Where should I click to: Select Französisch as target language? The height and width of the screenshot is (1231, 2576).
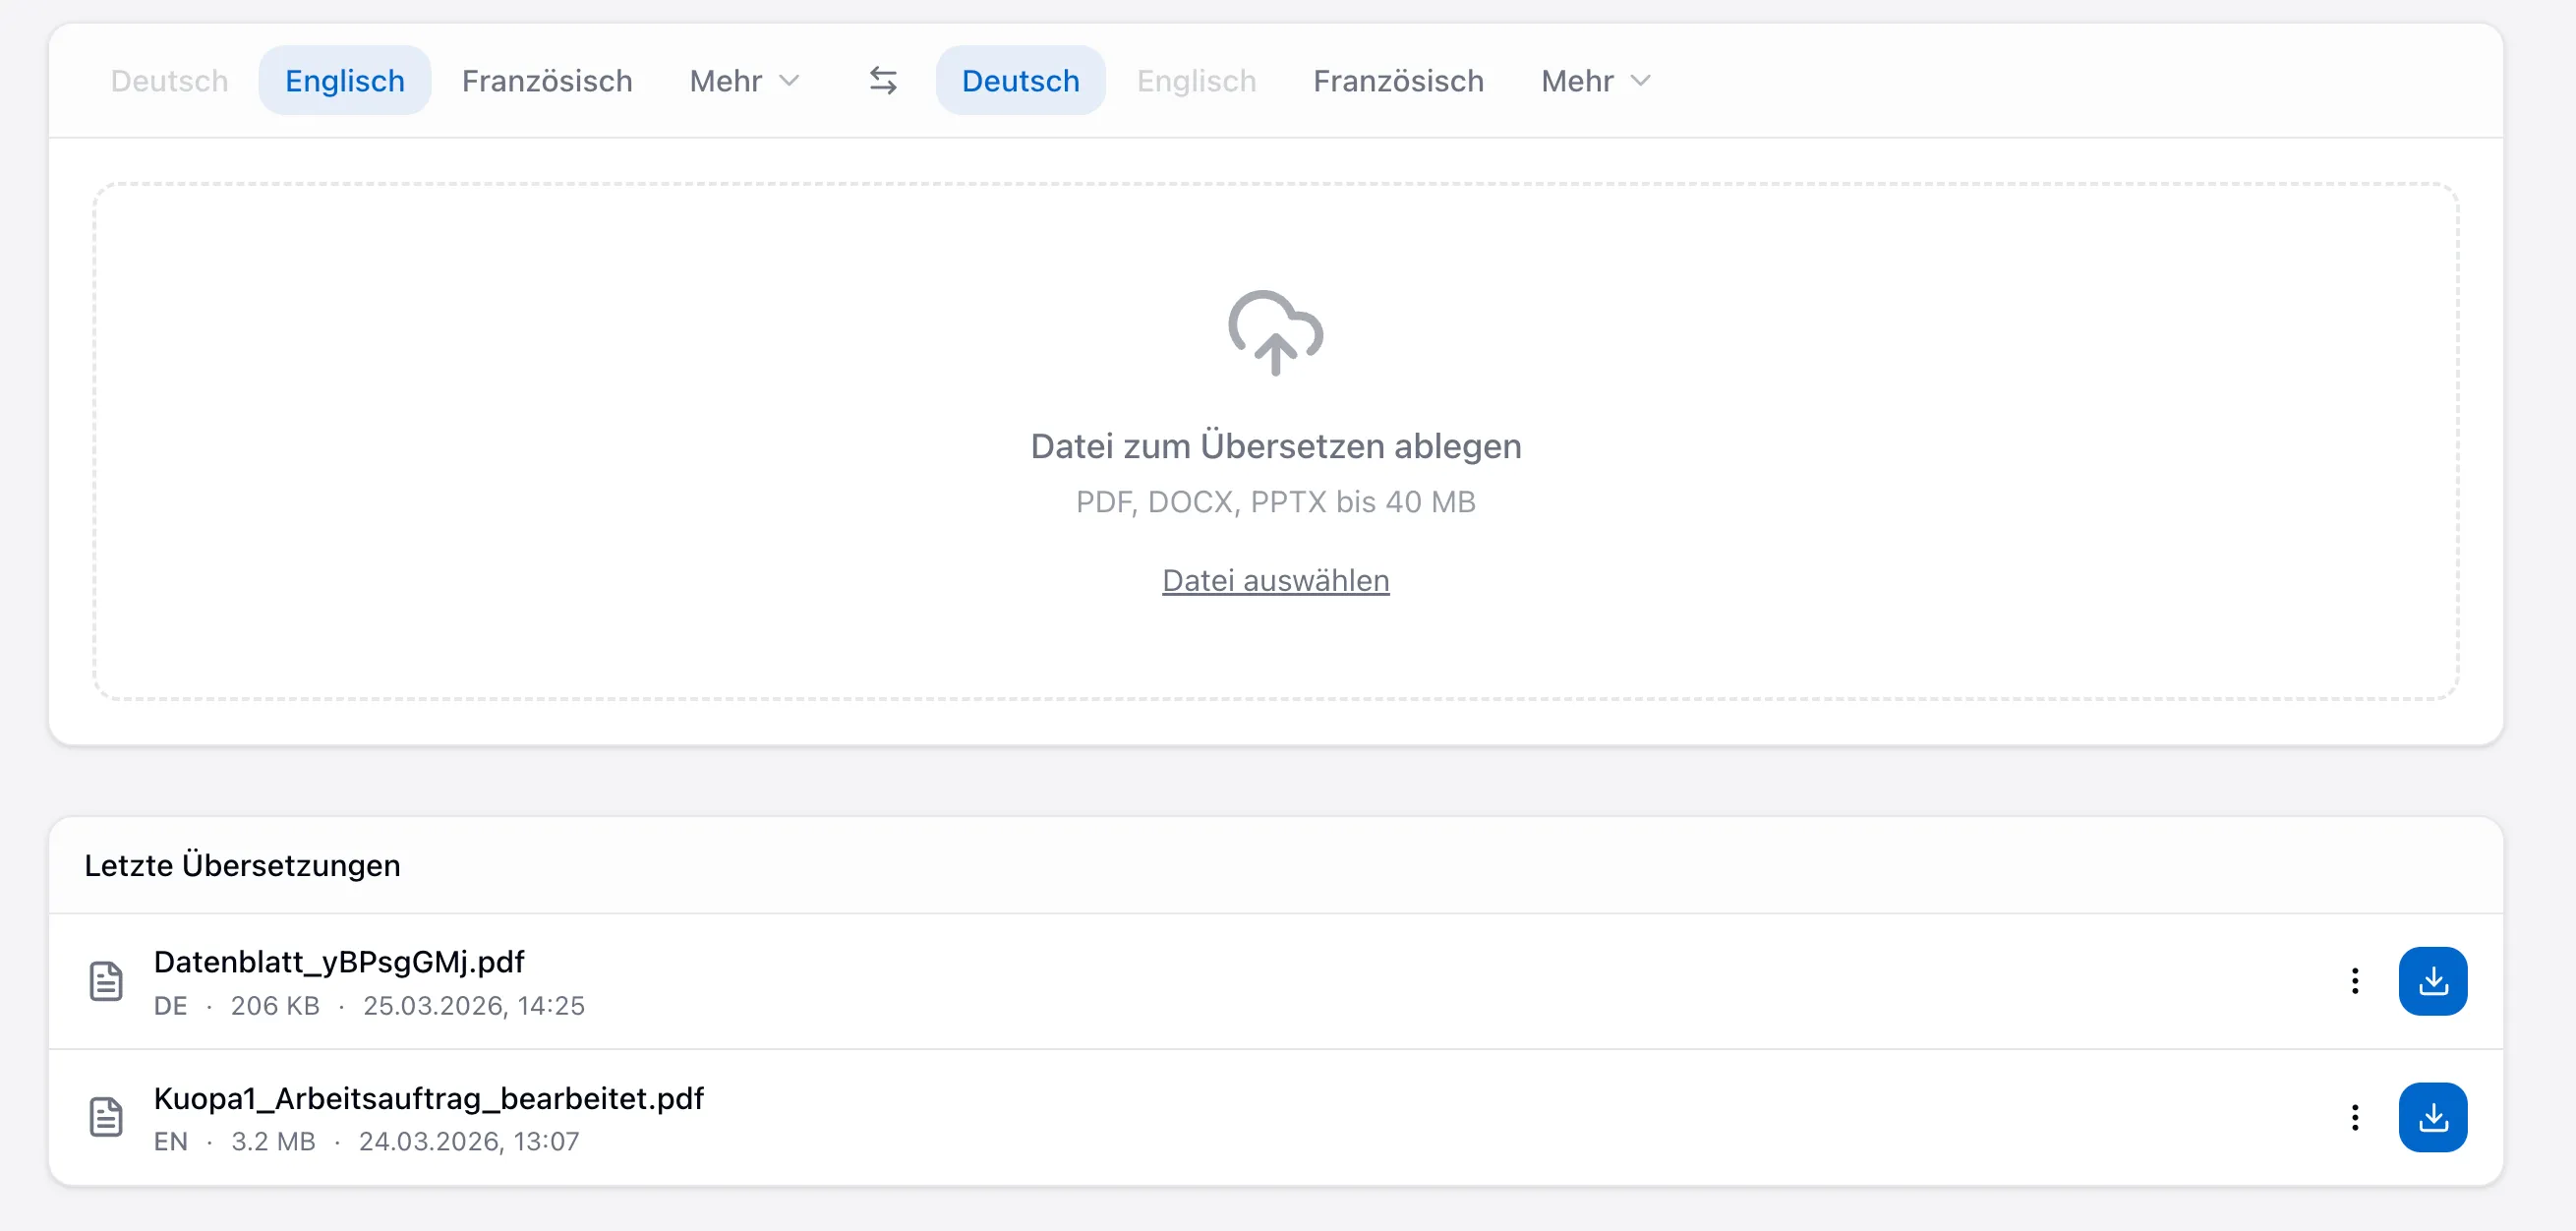coord(1397,80)
